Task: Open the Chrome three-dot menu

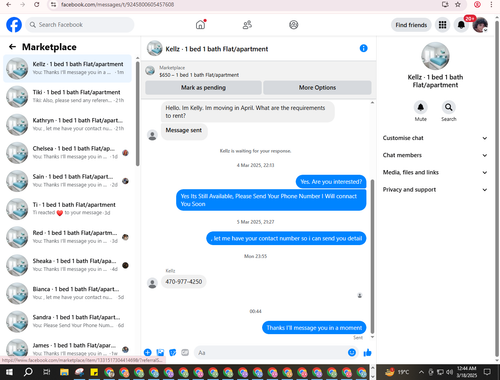Action: [x=491, y=5]
